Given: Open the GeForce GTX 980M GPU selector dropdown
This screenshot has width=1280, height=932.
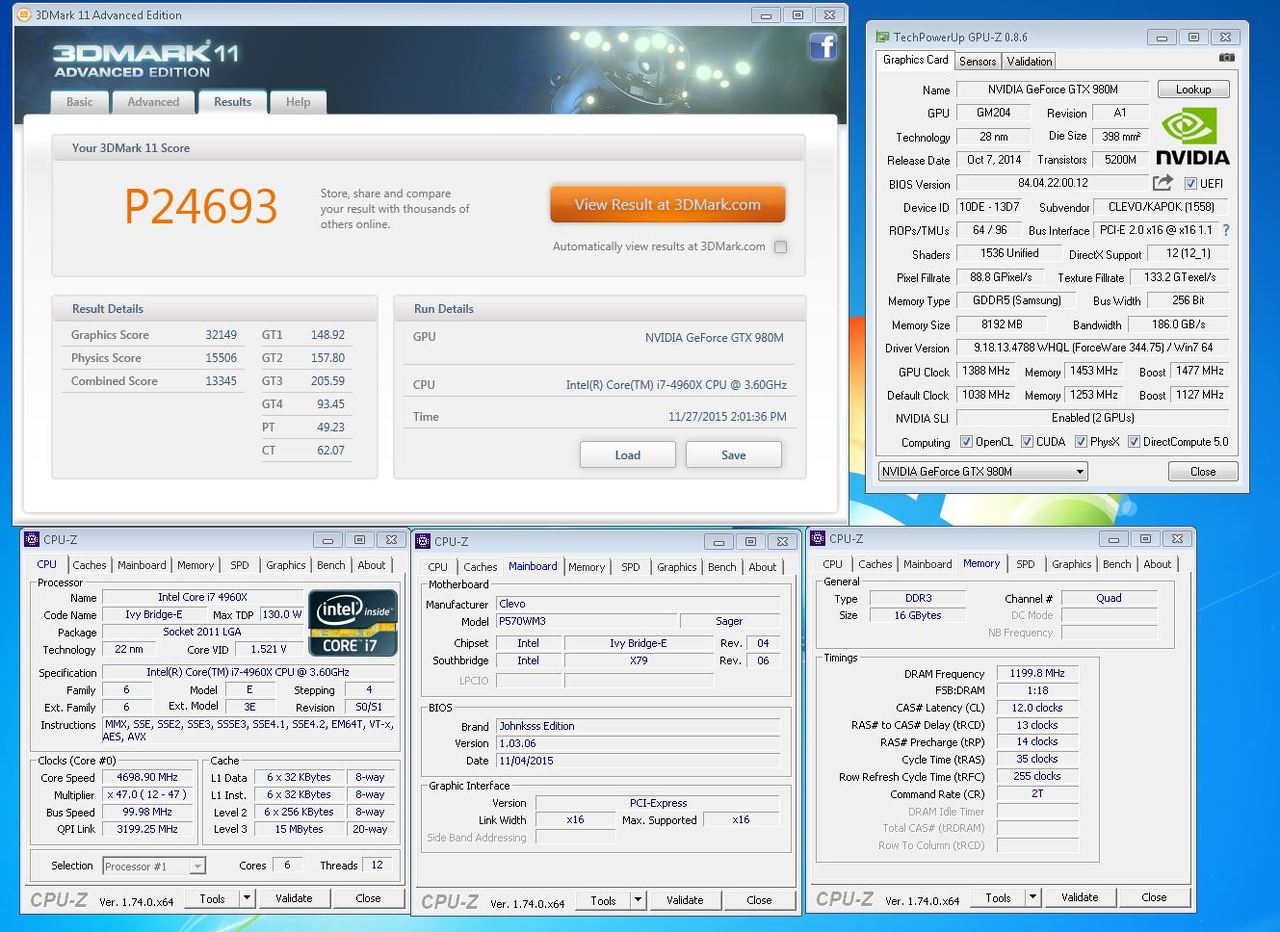Looking at the screenshot, I should [982, 472].
